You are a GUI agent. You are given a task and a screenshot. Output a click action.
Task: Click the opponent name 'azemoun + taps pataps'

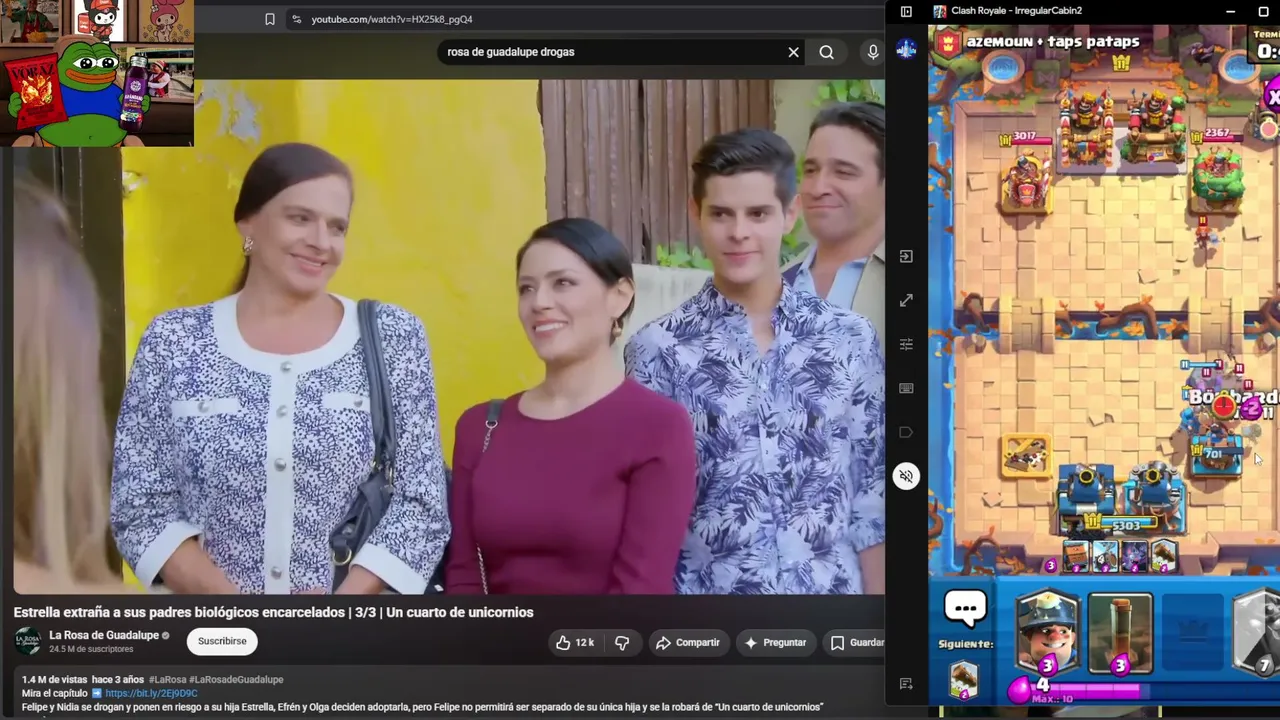(x=1053, y=42)
